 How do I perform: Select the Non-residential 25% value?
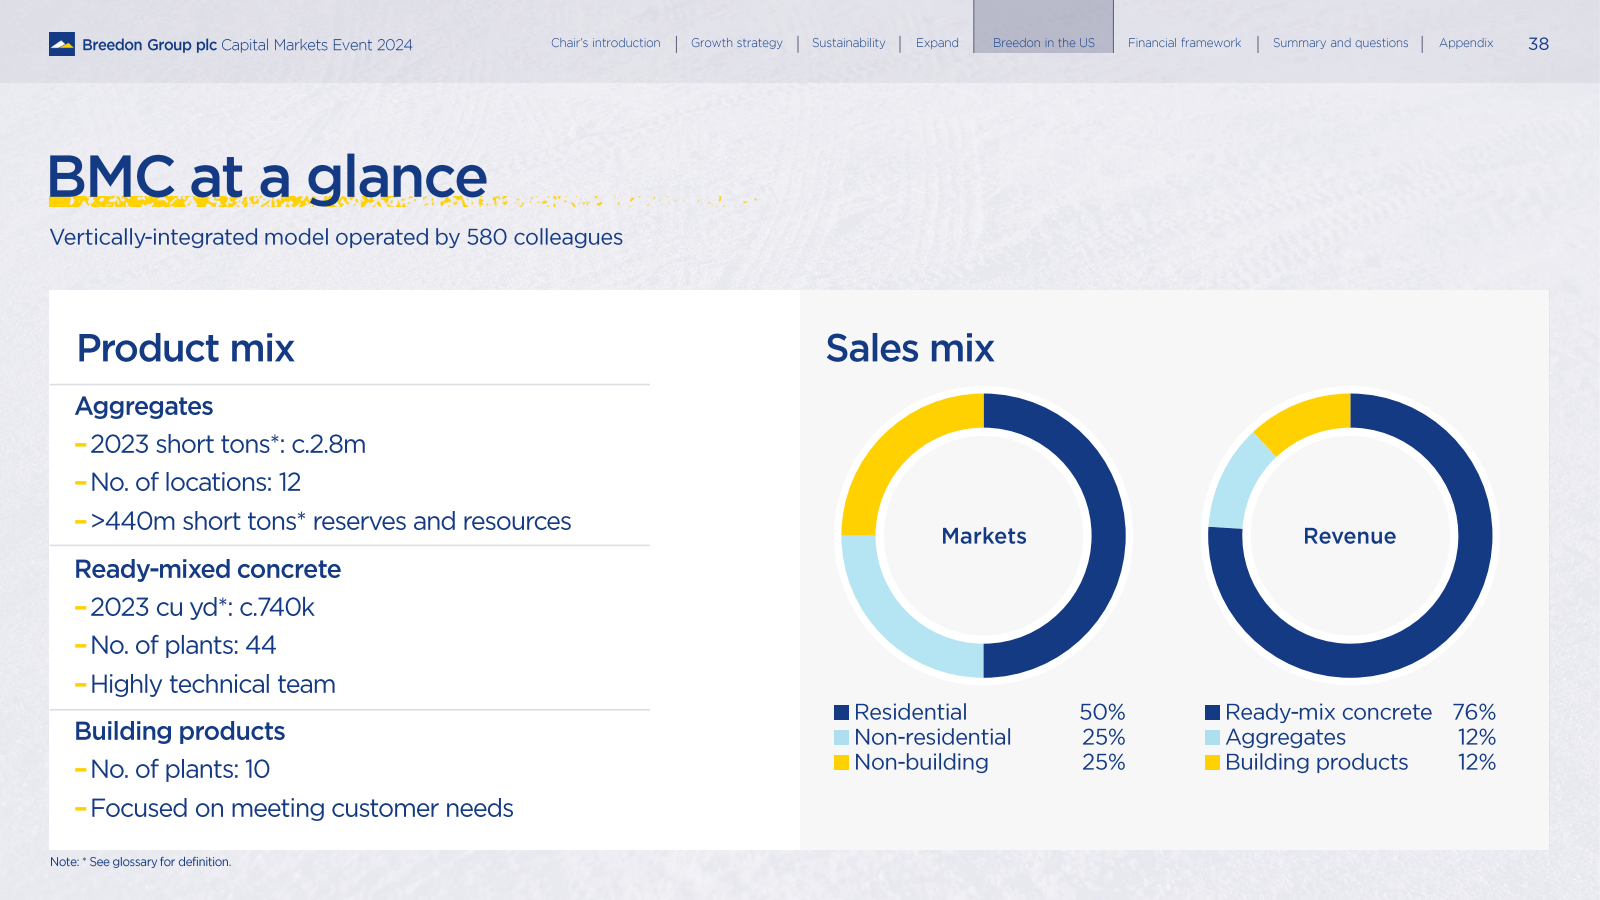[x=1103, y=737]
